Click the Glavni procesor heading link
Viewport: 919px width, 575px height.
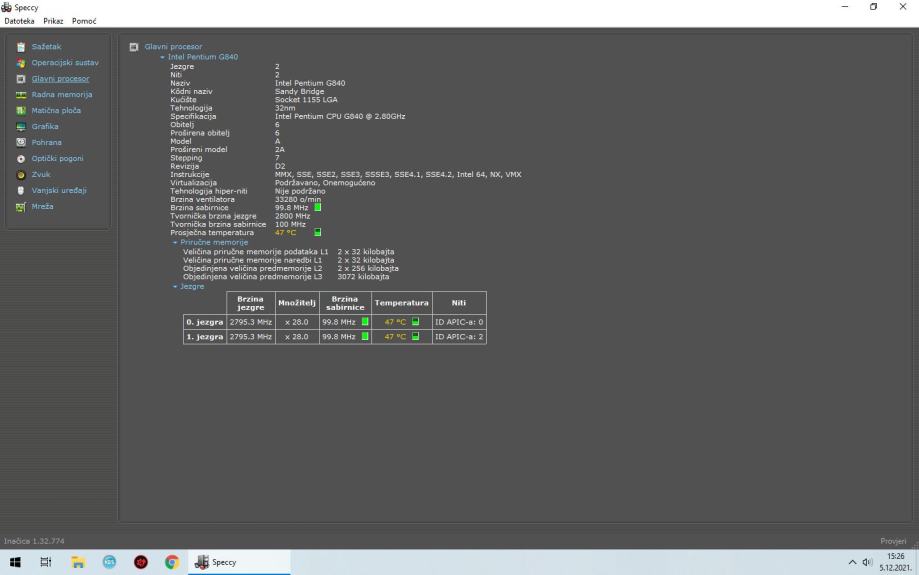coord(173,47)
